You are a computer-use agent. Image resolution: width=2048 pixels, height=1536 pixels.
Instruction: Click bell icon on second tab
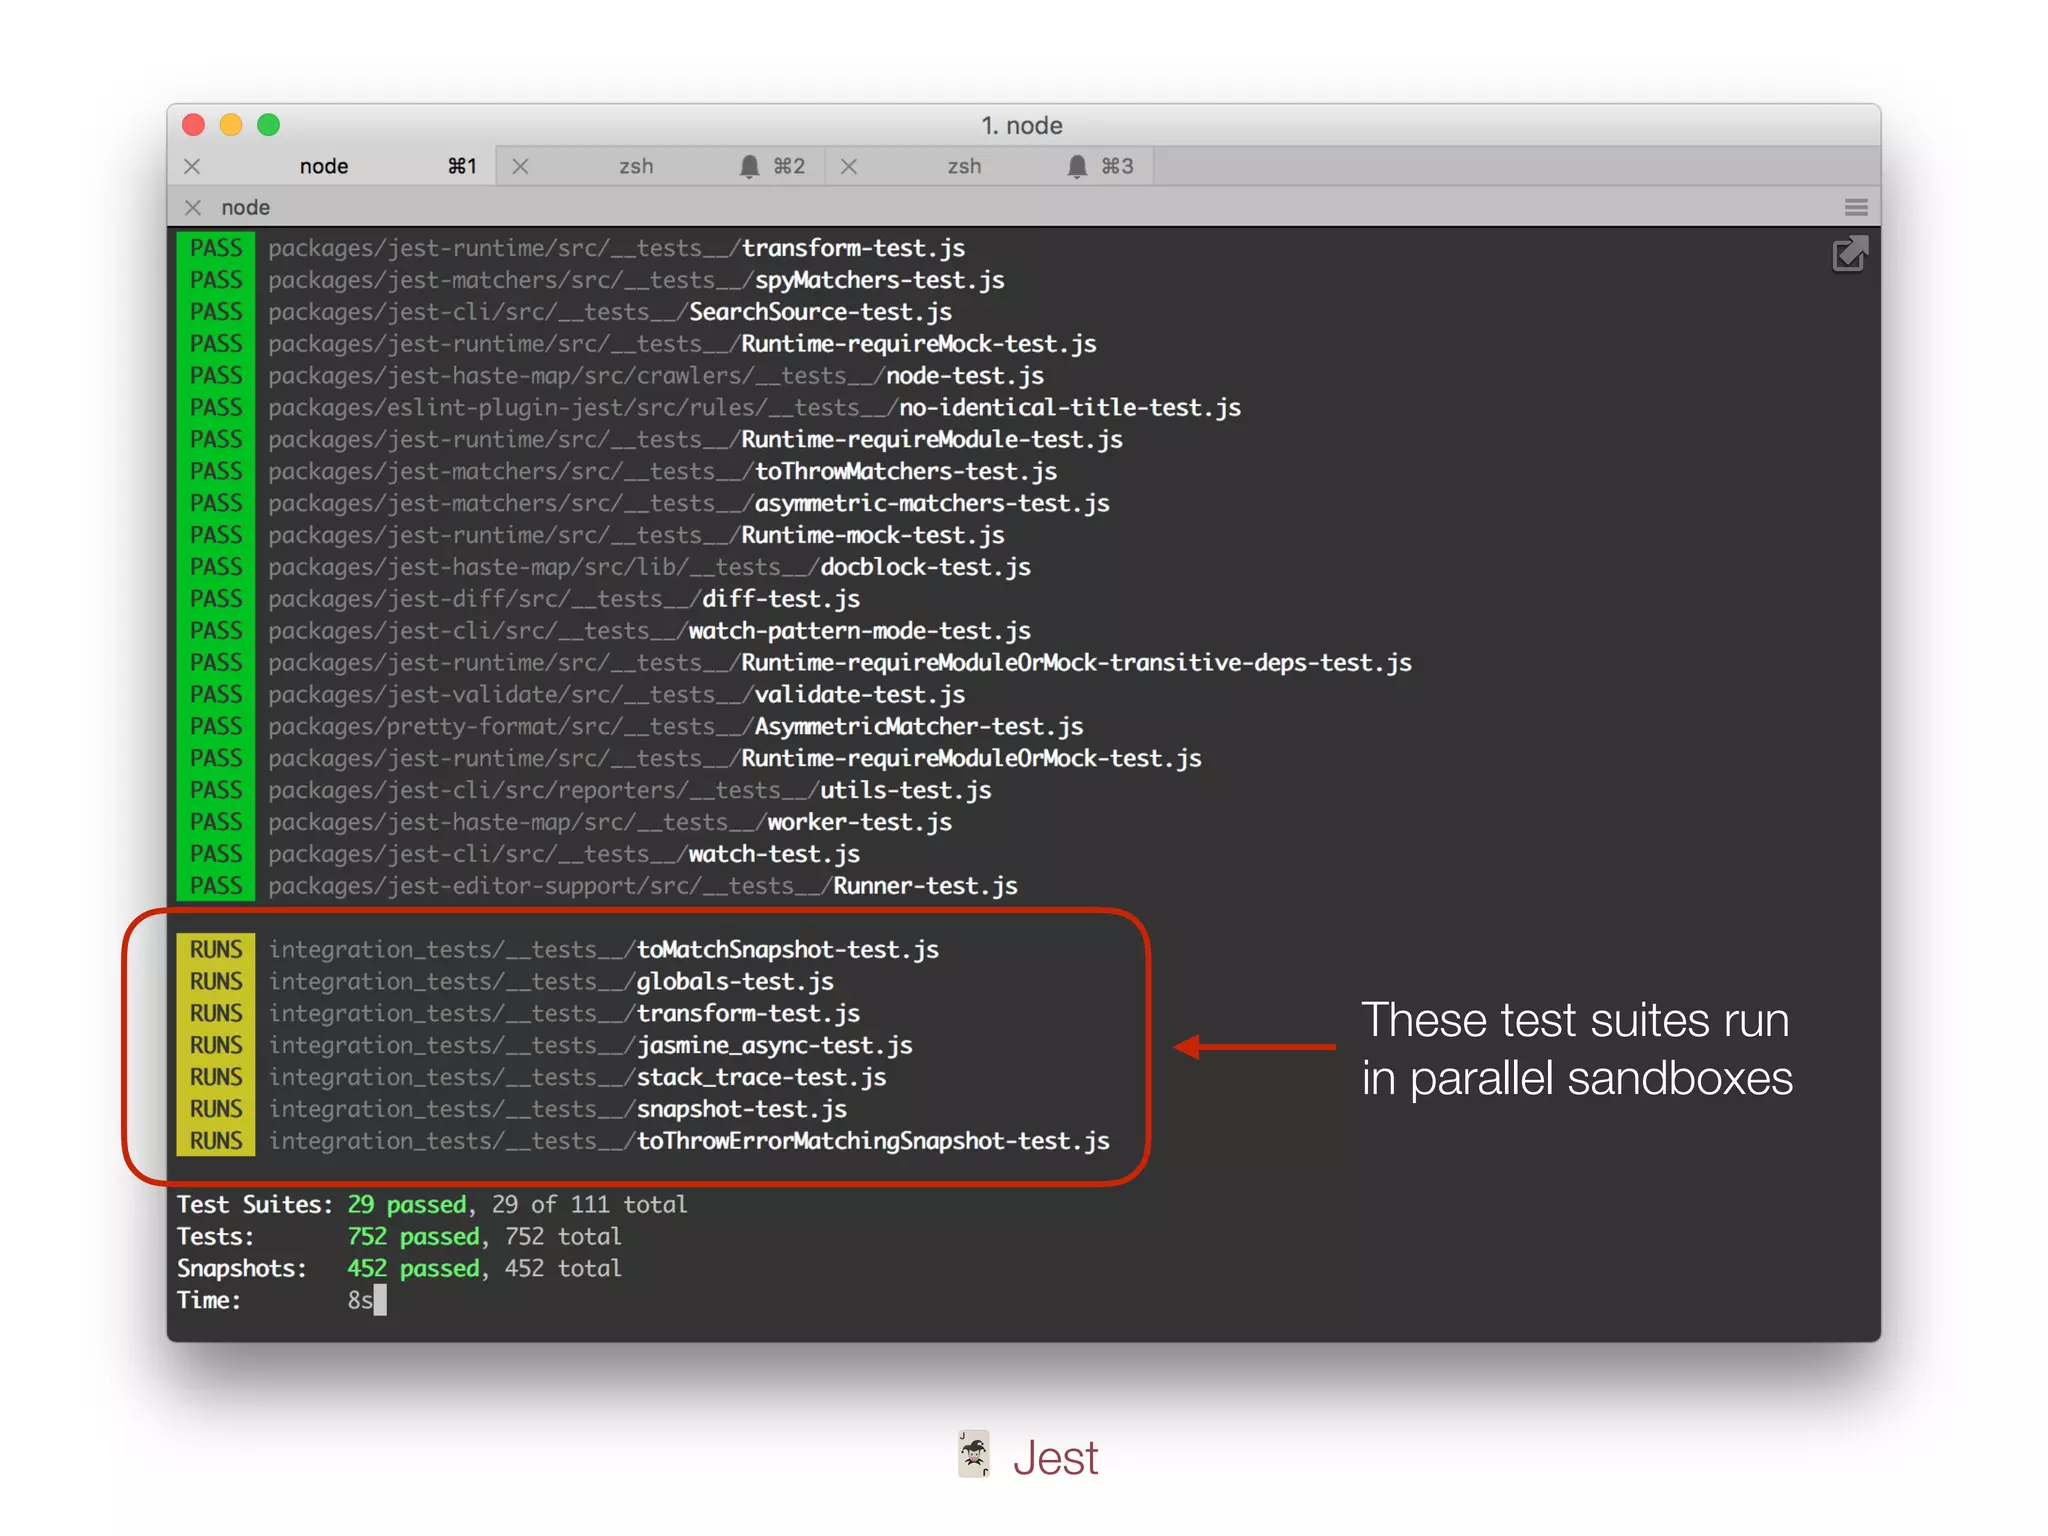(x=749, y=166)
